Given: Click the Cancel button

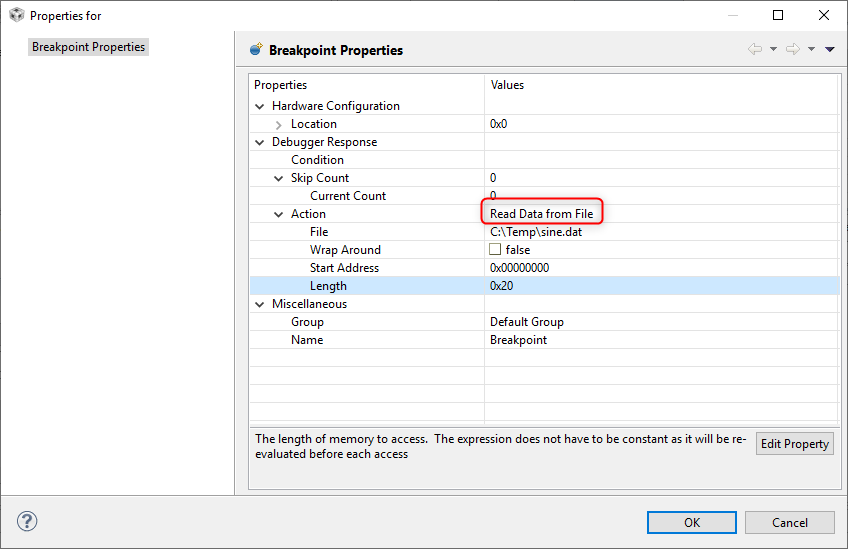Looking at the screenshot, I should point(789,522).
